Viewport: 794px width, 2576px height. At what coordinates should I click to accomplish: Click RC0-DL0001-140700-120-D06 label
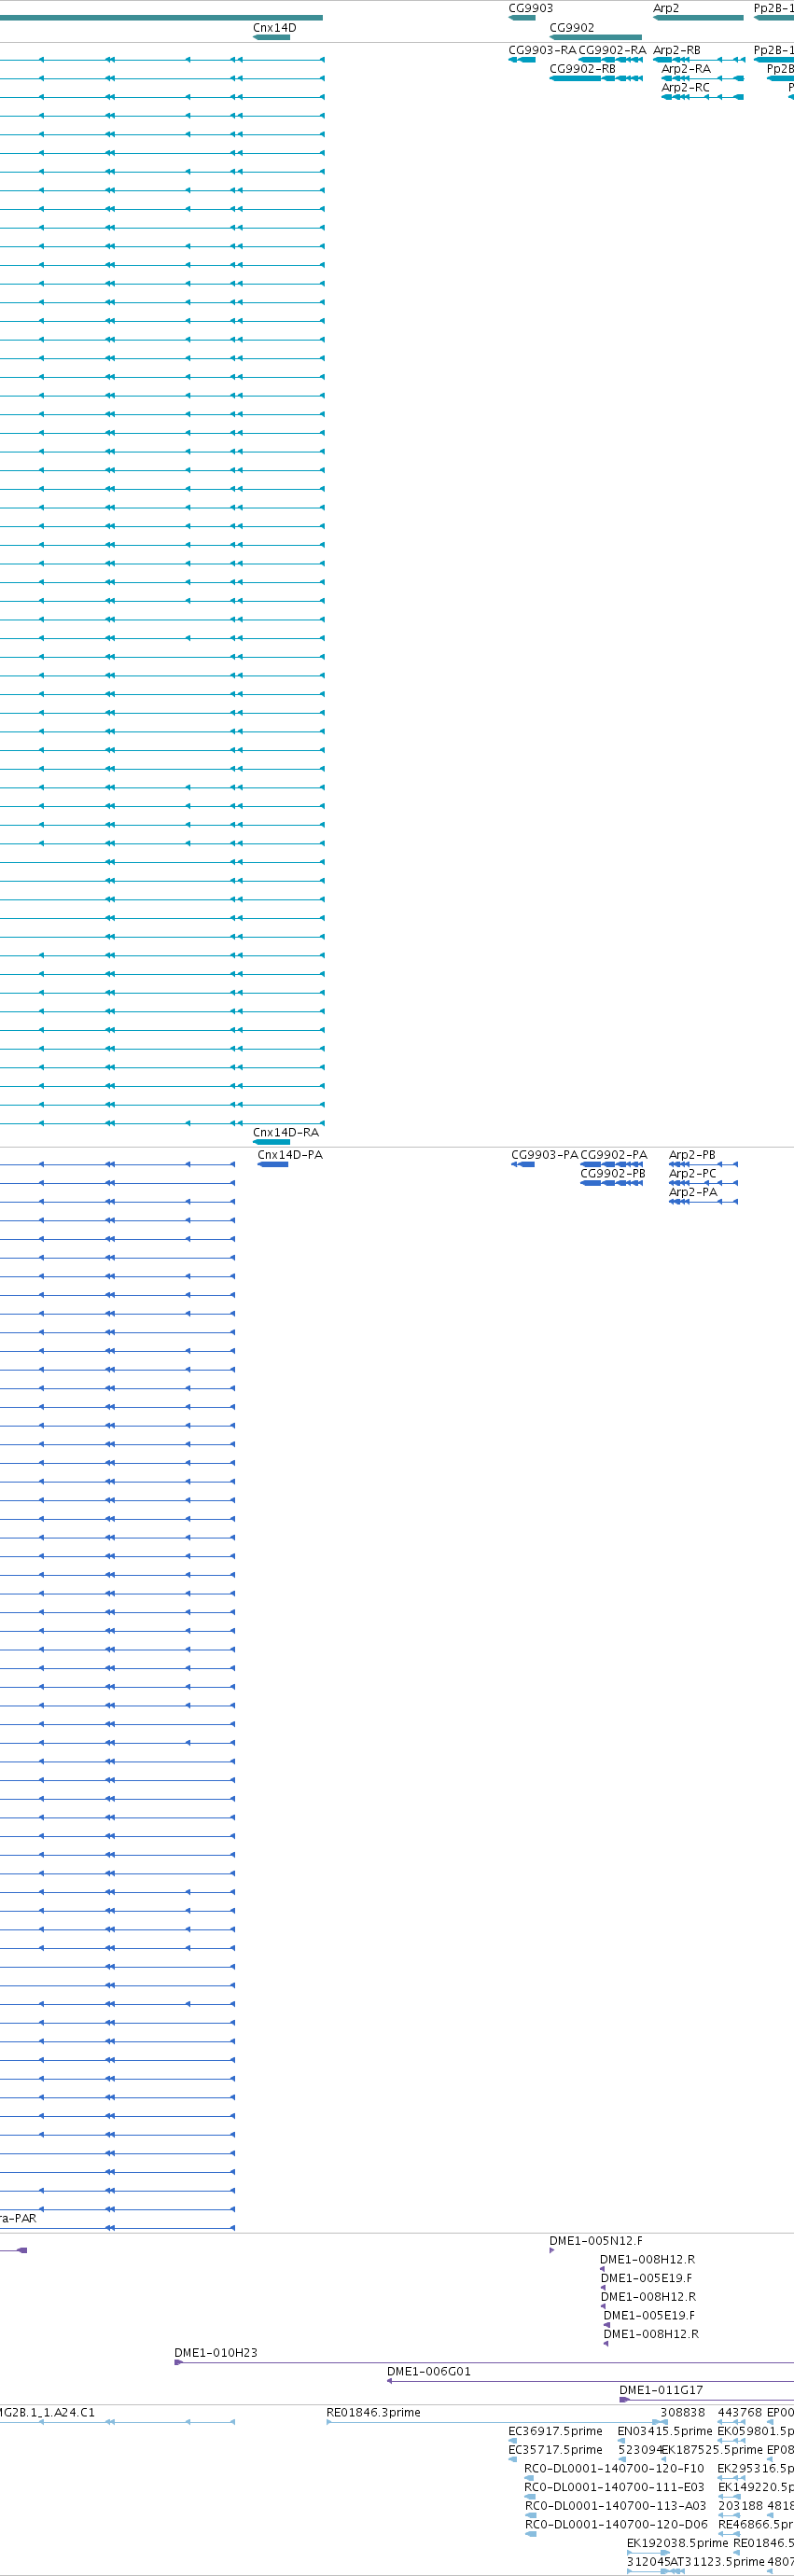coord(616,2525)
